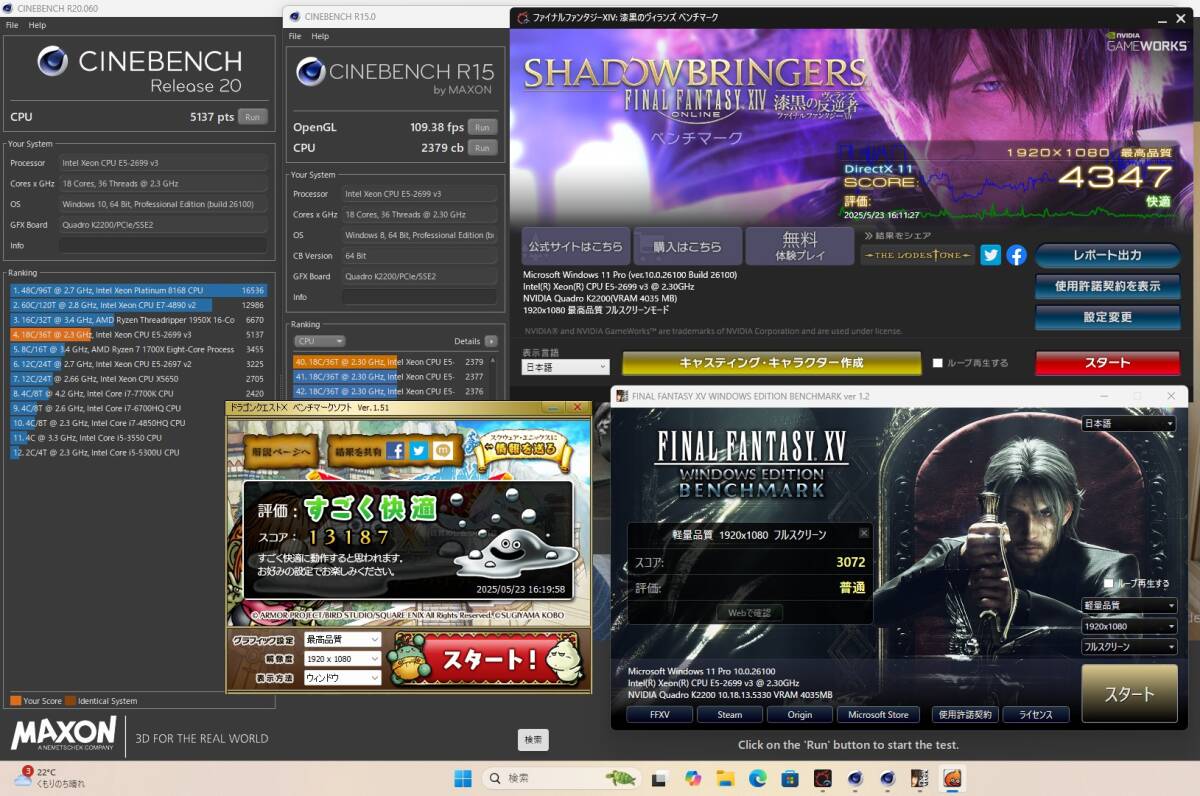Open the FFXV quality preset dropdown 軽量品質

(1129, 605)
